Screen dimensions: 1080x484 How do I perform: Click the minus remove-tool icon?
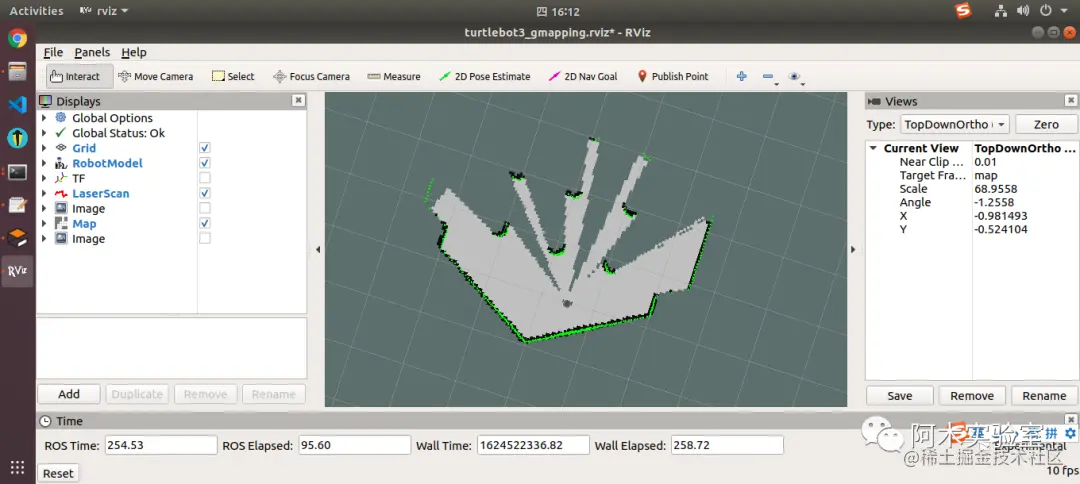(769, 76)
